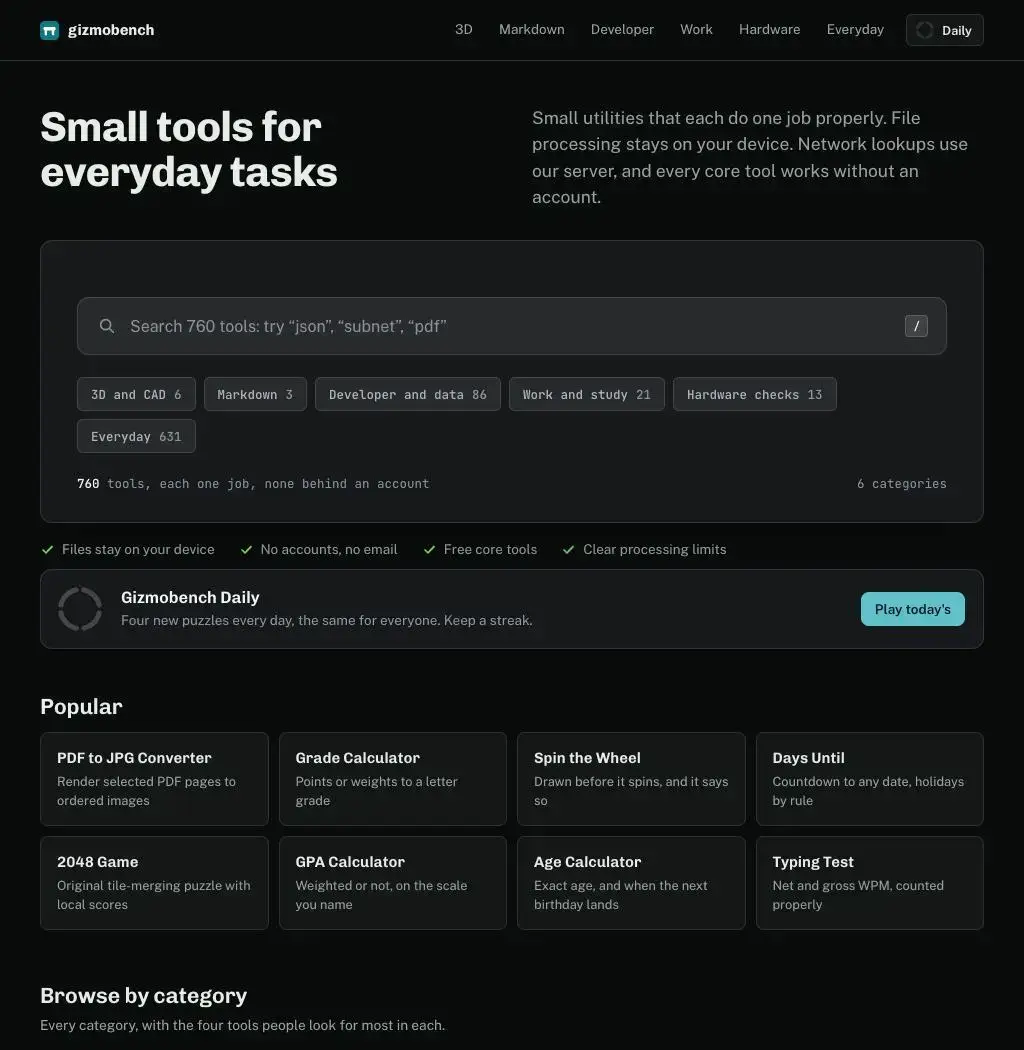Click the slash shortcut key badge
This screenshot has width=1024, height=1050.
pos(916,326)
